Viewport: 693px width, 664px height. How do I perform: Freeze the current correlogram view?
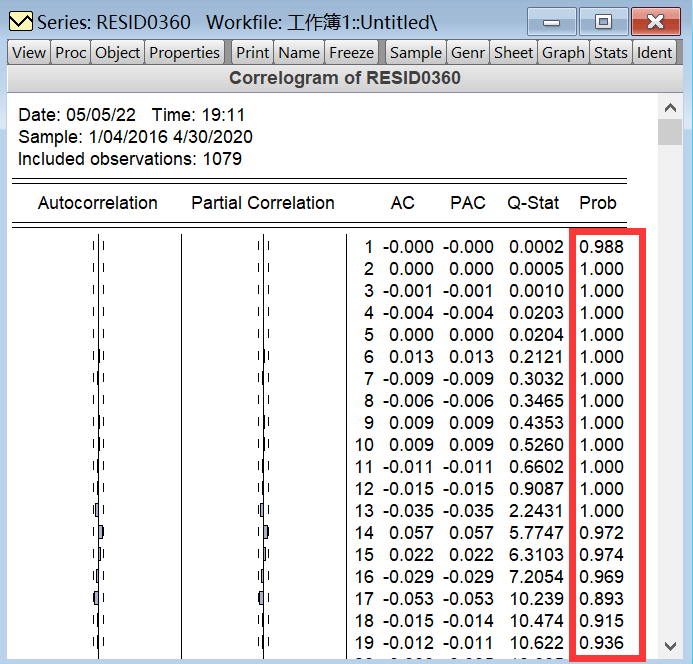351,53
